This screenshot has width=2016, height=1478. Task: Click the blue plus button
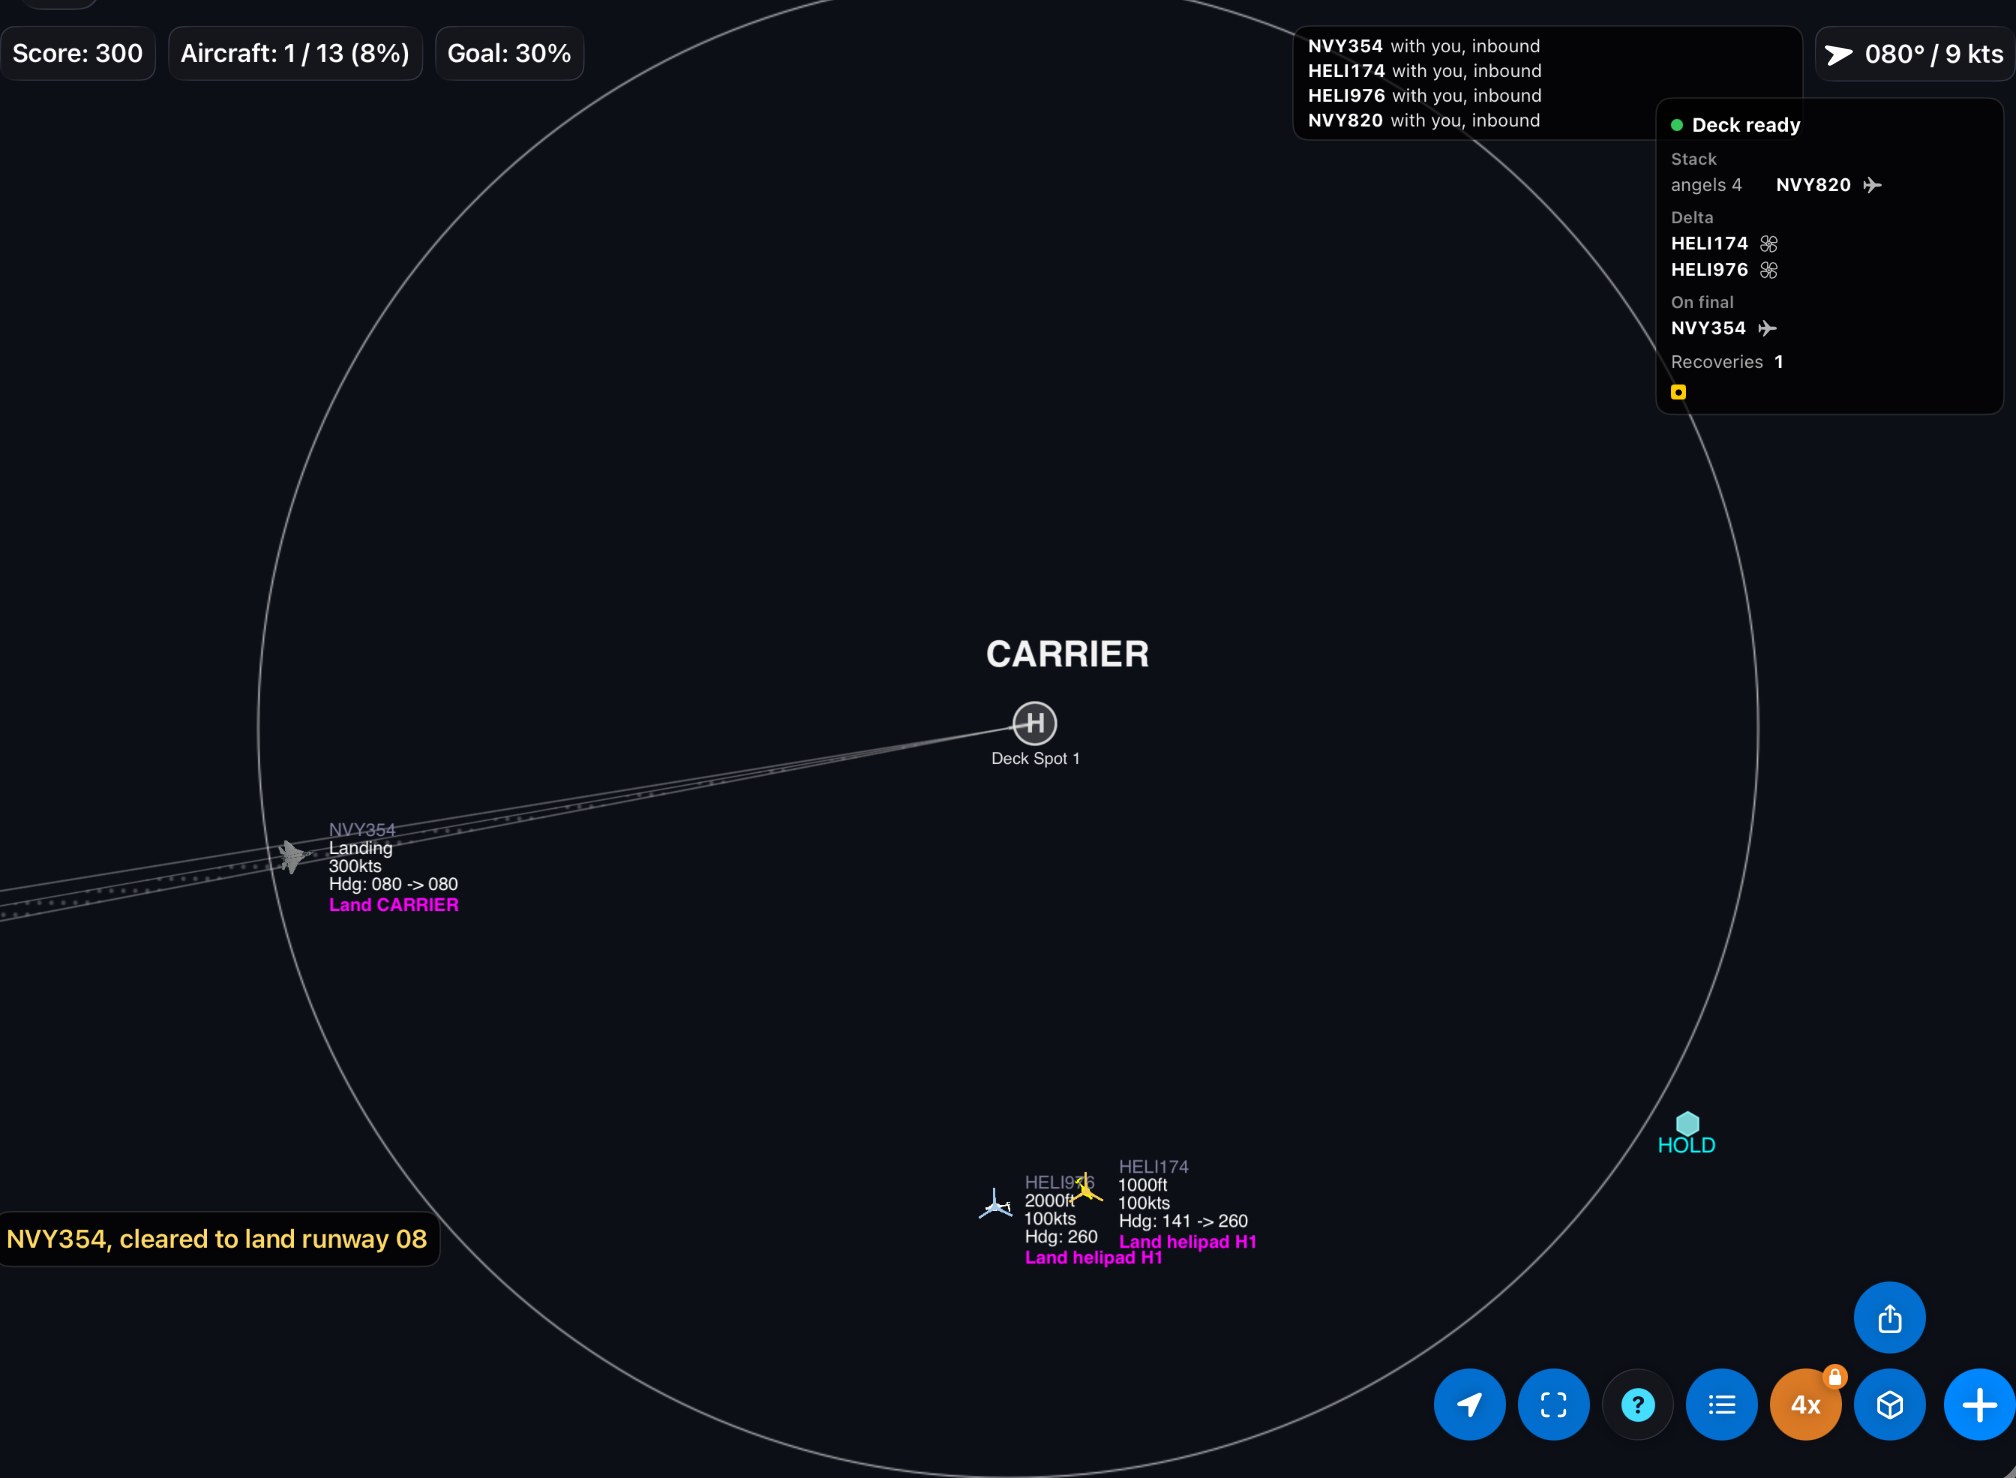[1979, 1405]
